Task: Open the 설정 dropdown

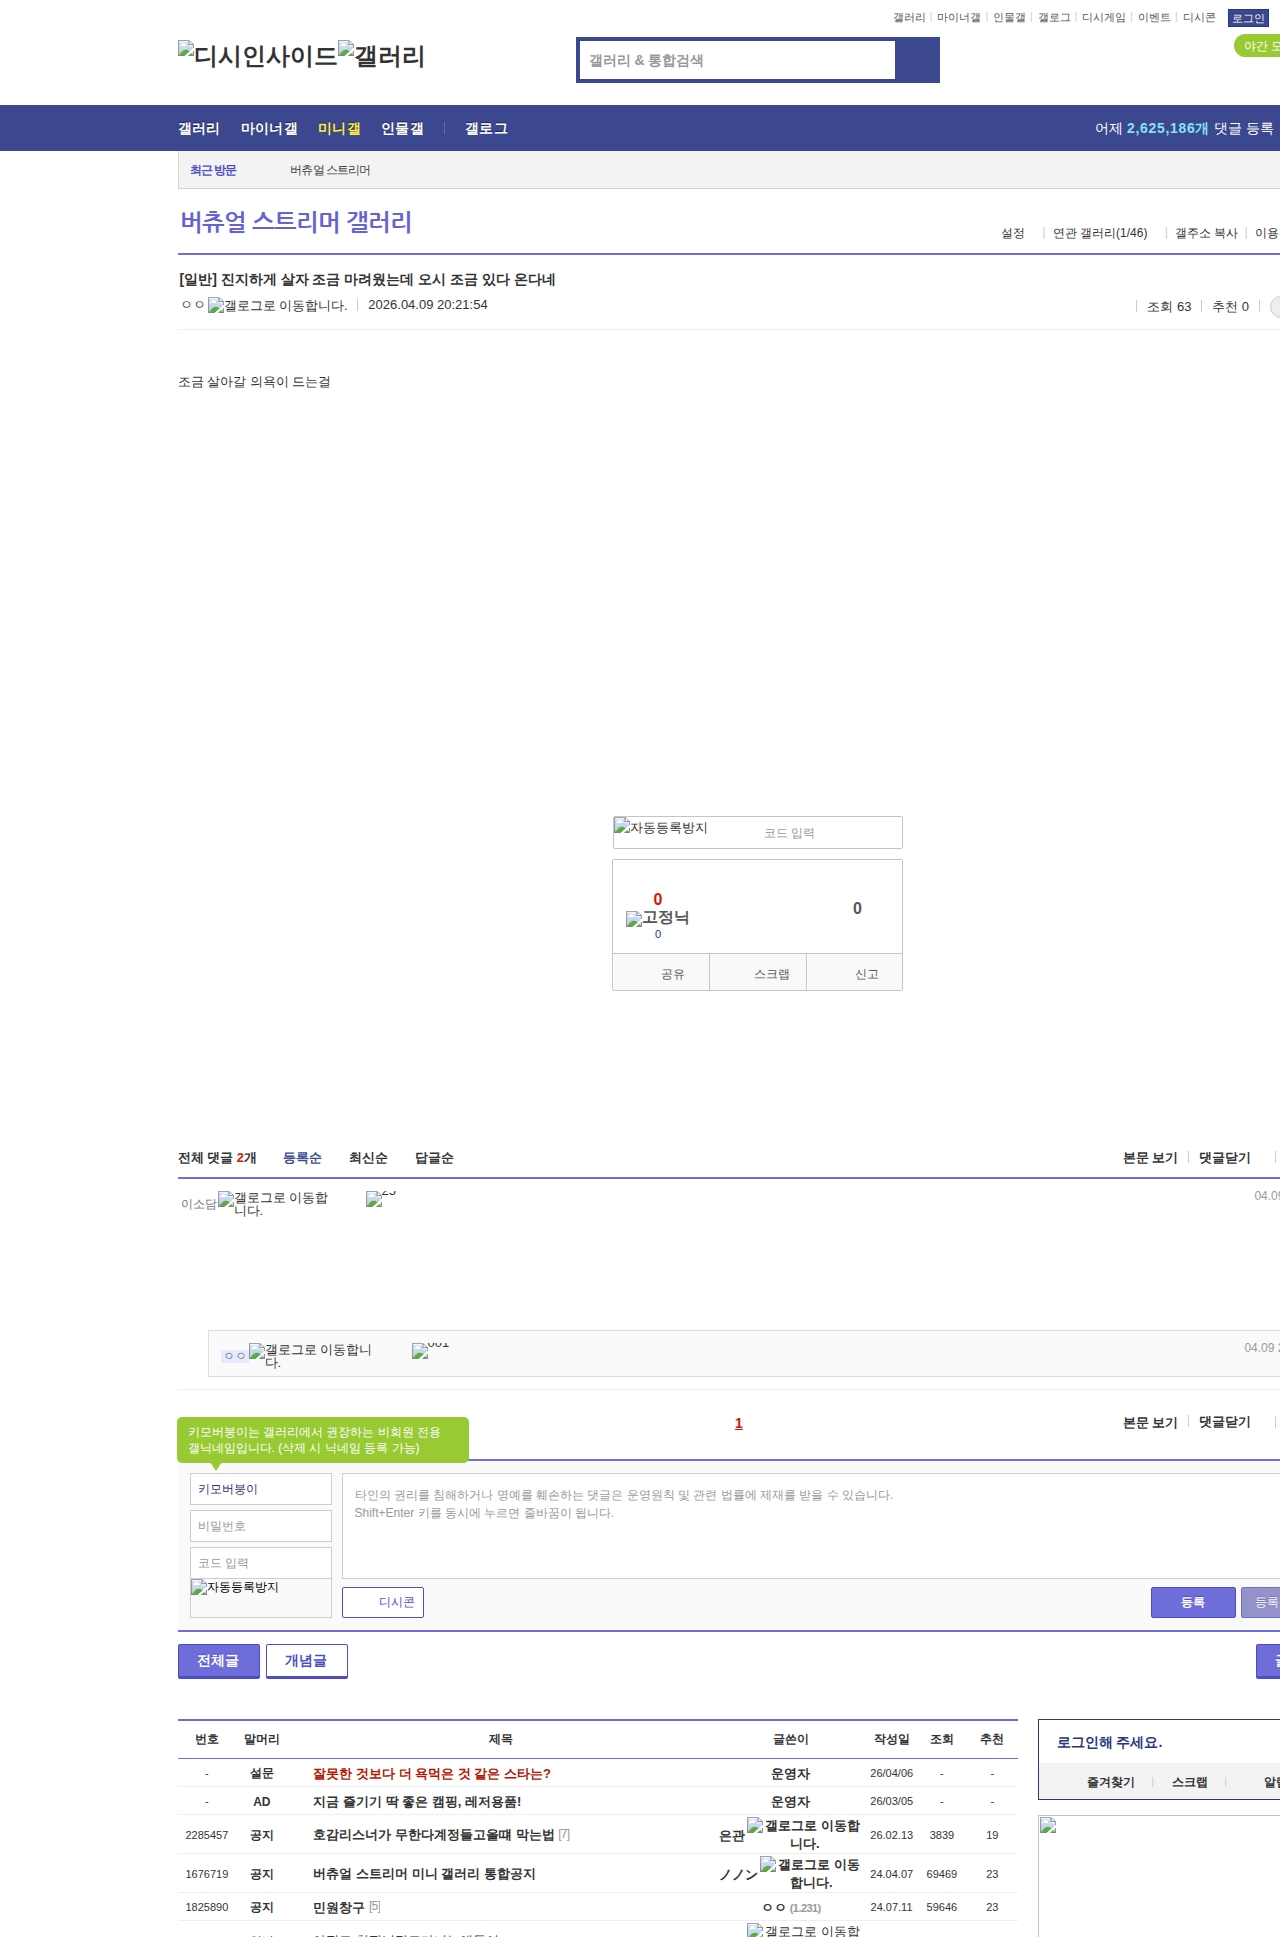Action: (1012, 233)
